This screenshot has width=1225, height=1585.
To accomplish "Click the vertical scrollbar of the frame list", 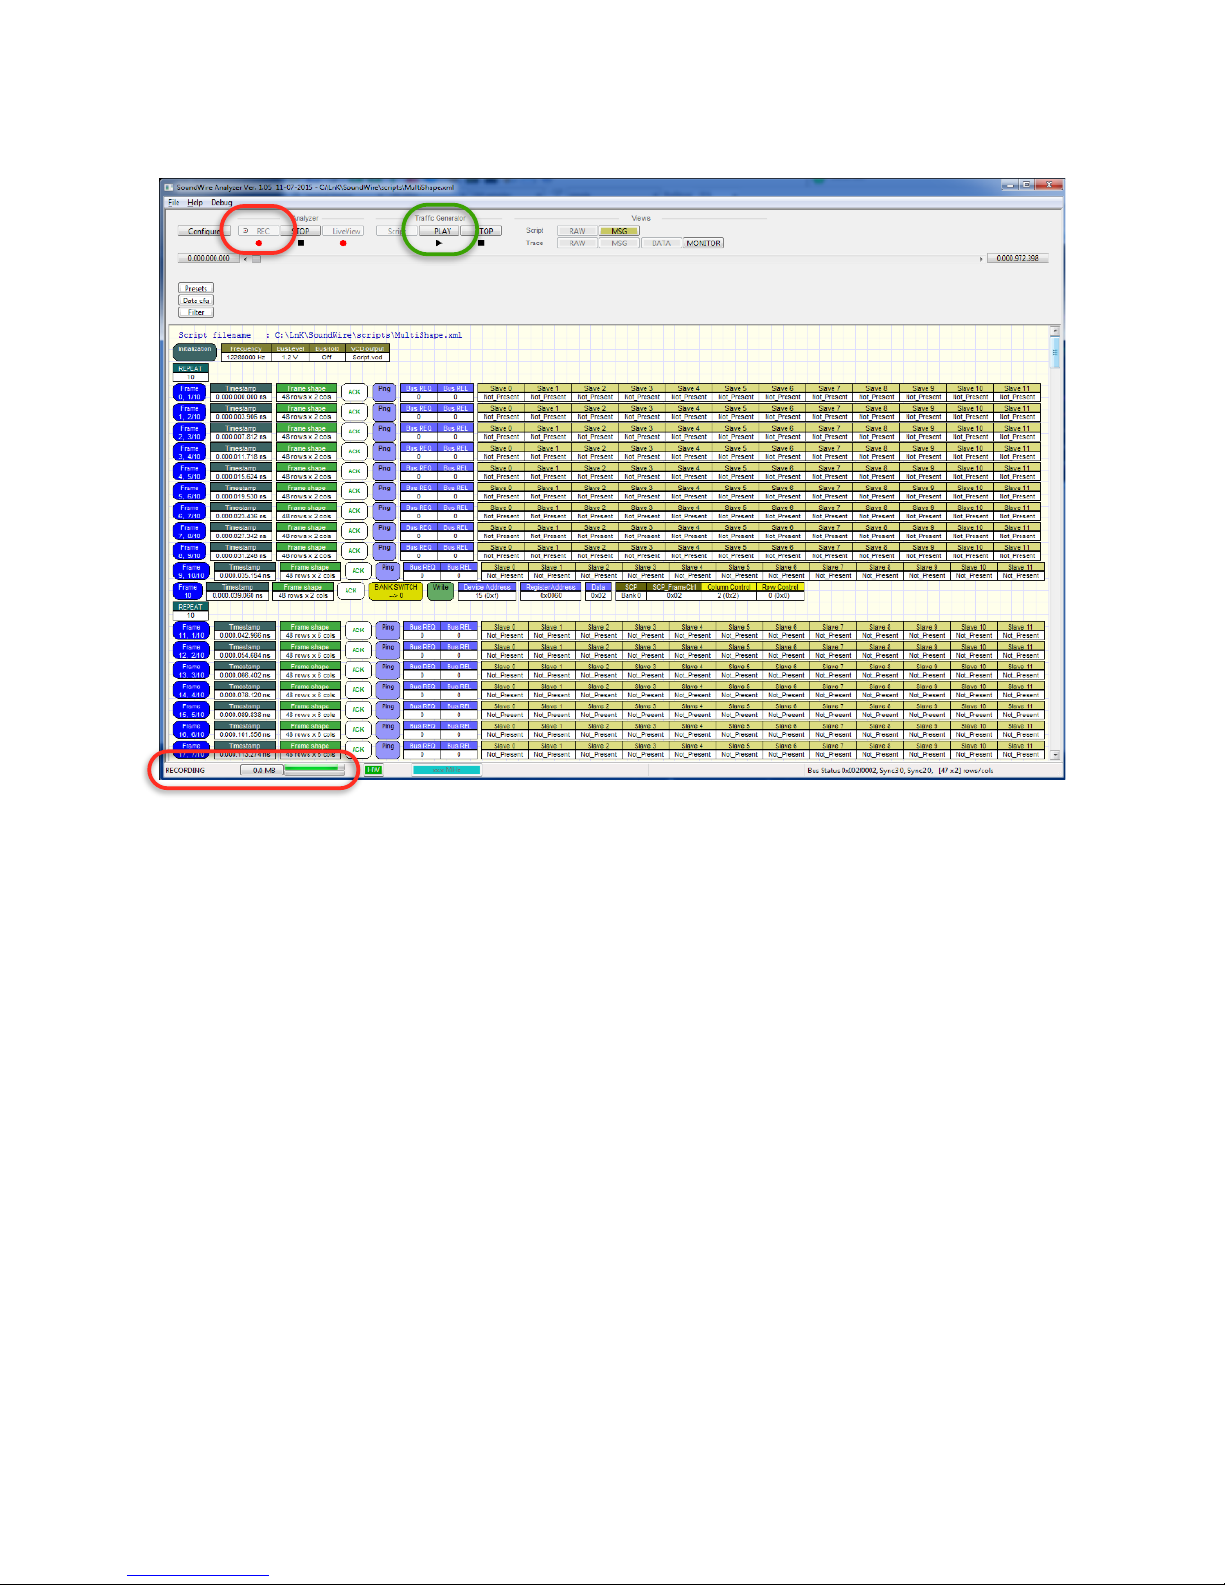I will [1055, 542].
